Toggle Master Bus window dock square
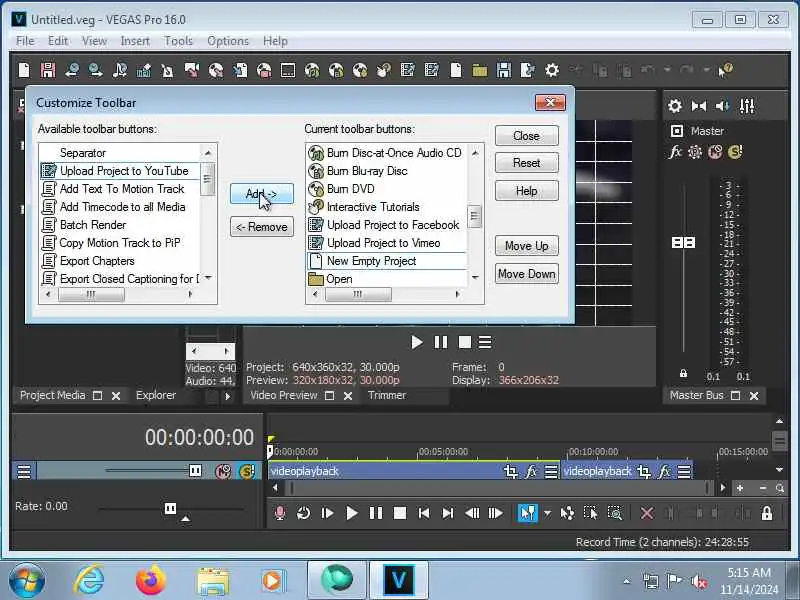Image resolution: width=800 pixels, height=600 pixels. coord(735,396)
